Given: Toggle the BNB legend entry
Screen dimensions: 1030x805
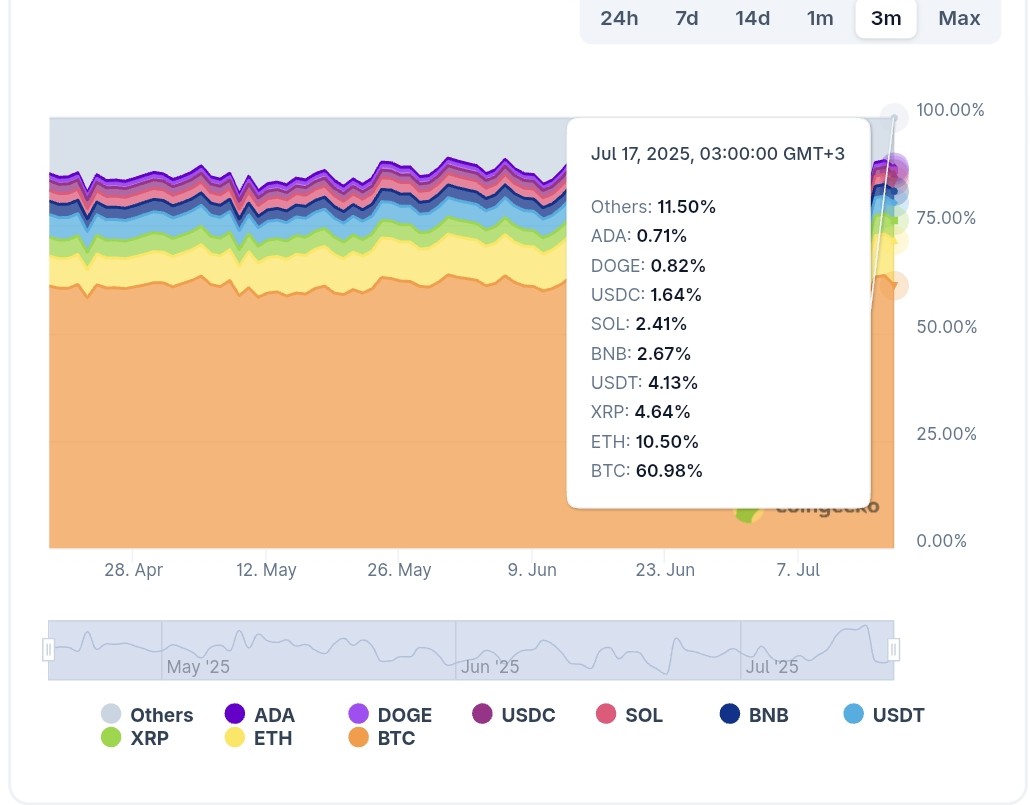Looking at the screenshot, I should (754, 714).
